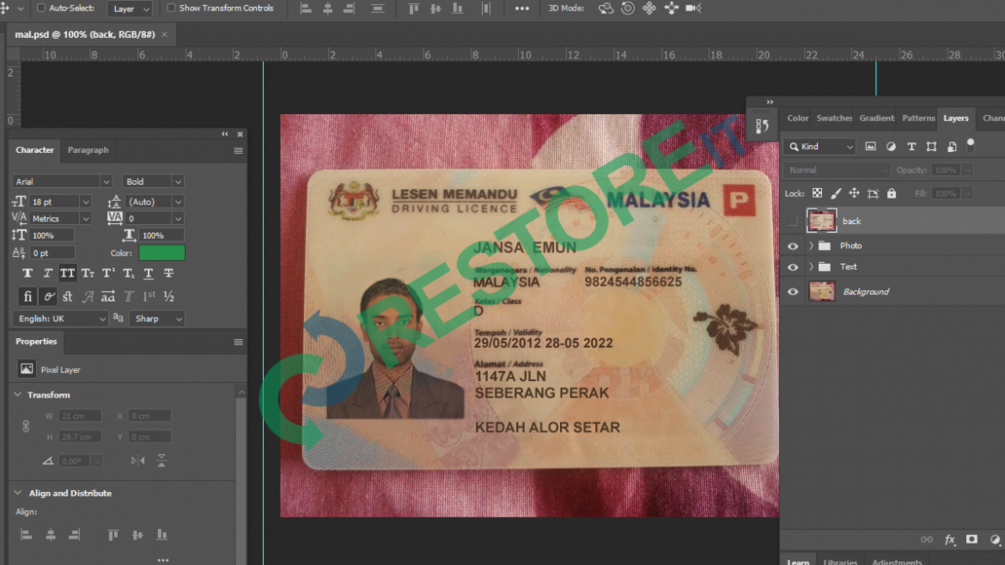Screen dimensions: 1005x565
Task: Toggle OpenType fractions one-half button
Action: (169, 297)
